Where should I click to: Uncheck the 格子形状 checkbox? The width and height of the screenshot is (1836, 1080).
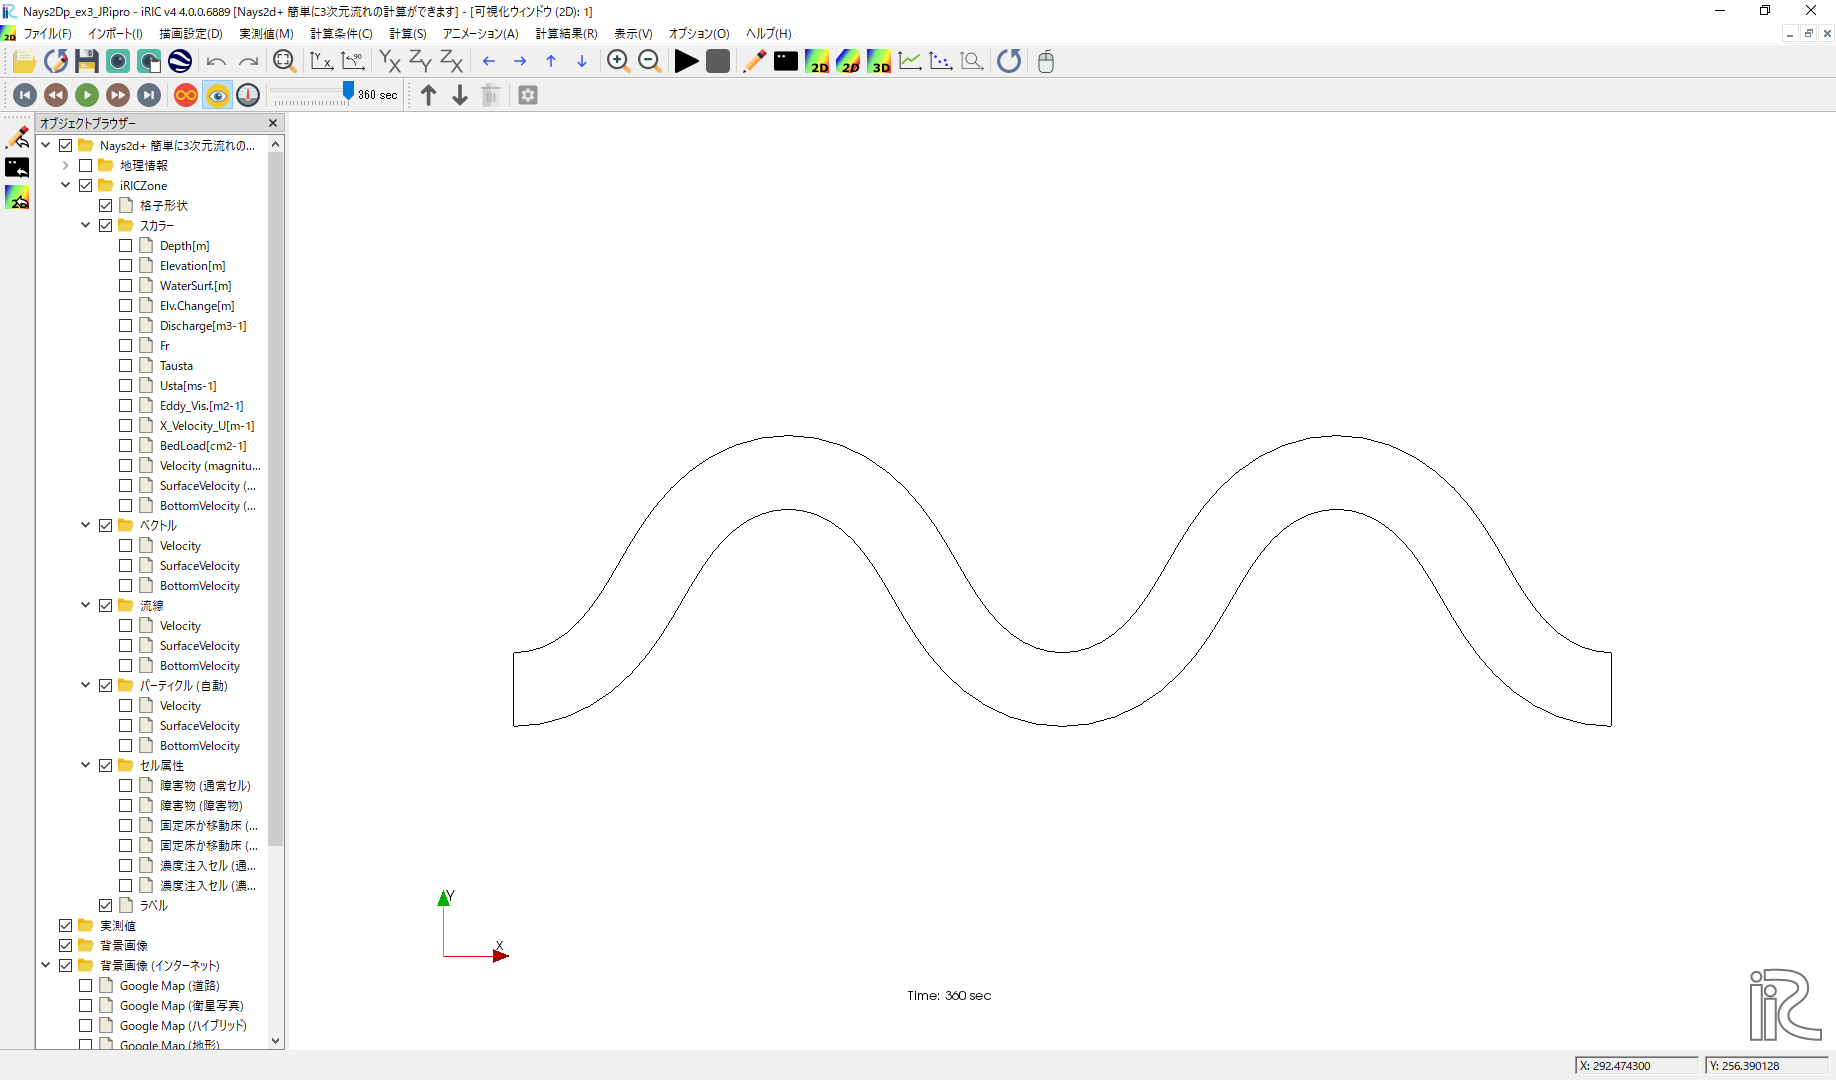point(105,205)
